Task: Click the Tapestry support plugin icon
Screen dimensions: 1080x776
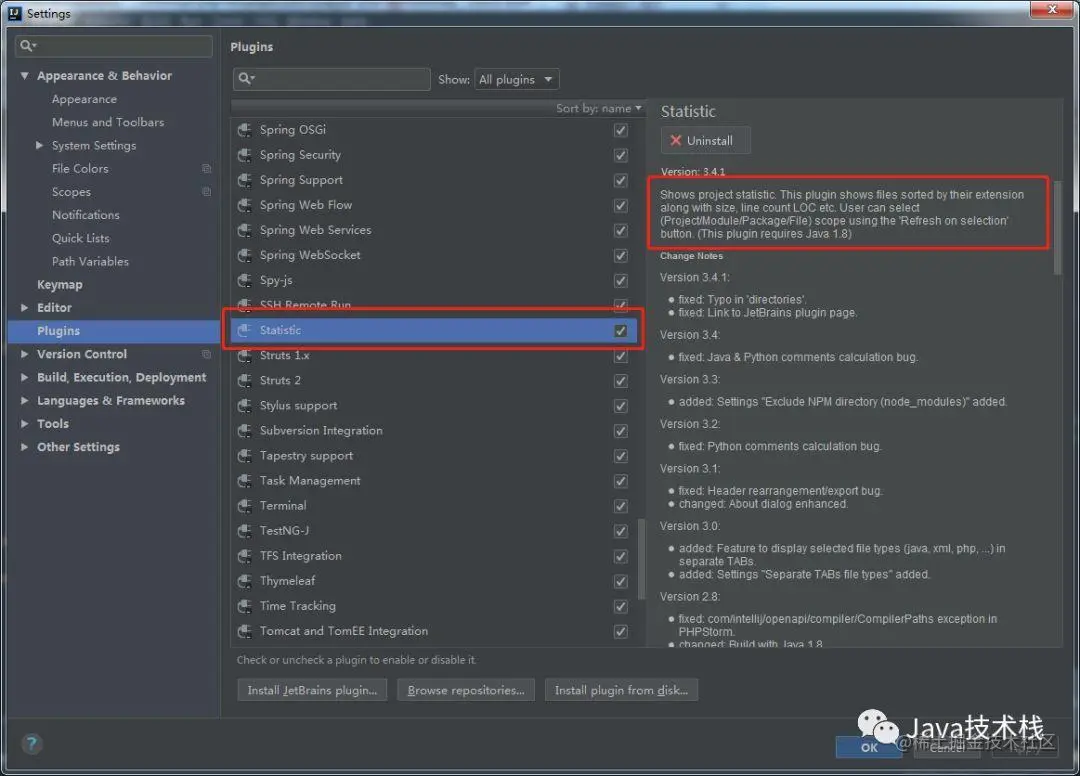Action: pos(244,456)
